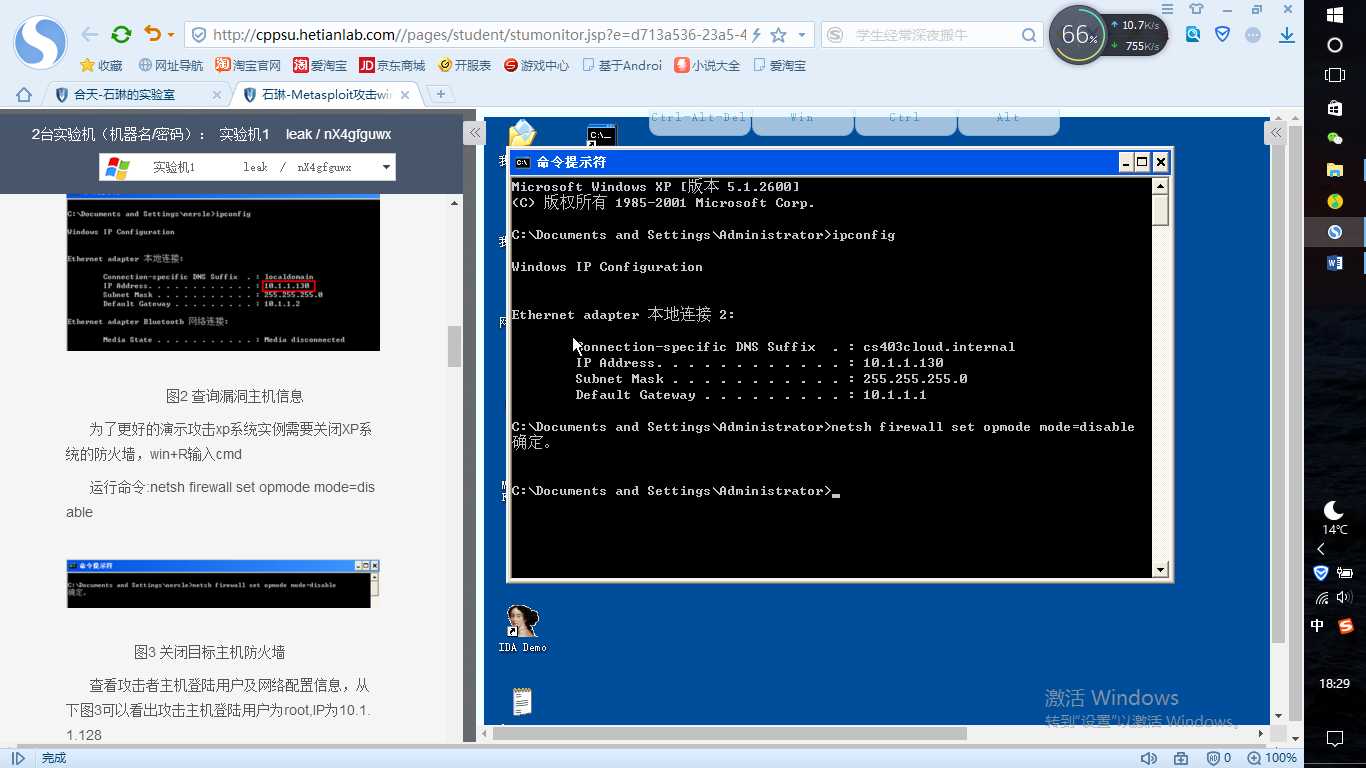The width and height of the screenshot is (1366, 768).
Task: Open 网址导航 bookmark
Action: [171, 65]
